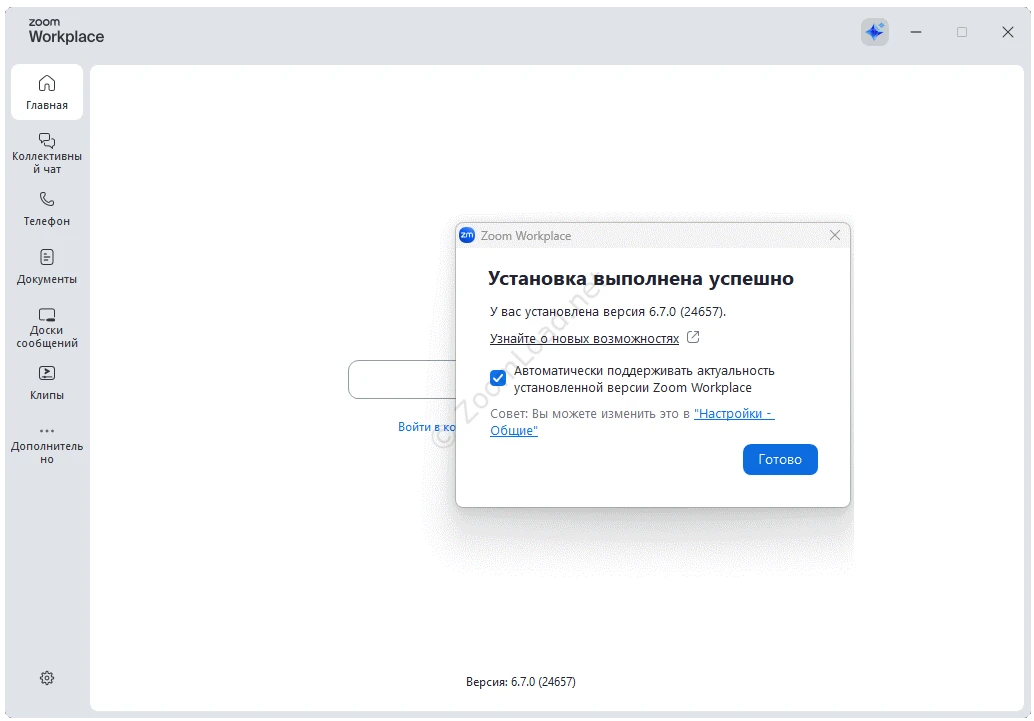This screenshot has width=1034, height=721.
Task: Open the Главная home tab in sidebar
Action: pos(47,92)
